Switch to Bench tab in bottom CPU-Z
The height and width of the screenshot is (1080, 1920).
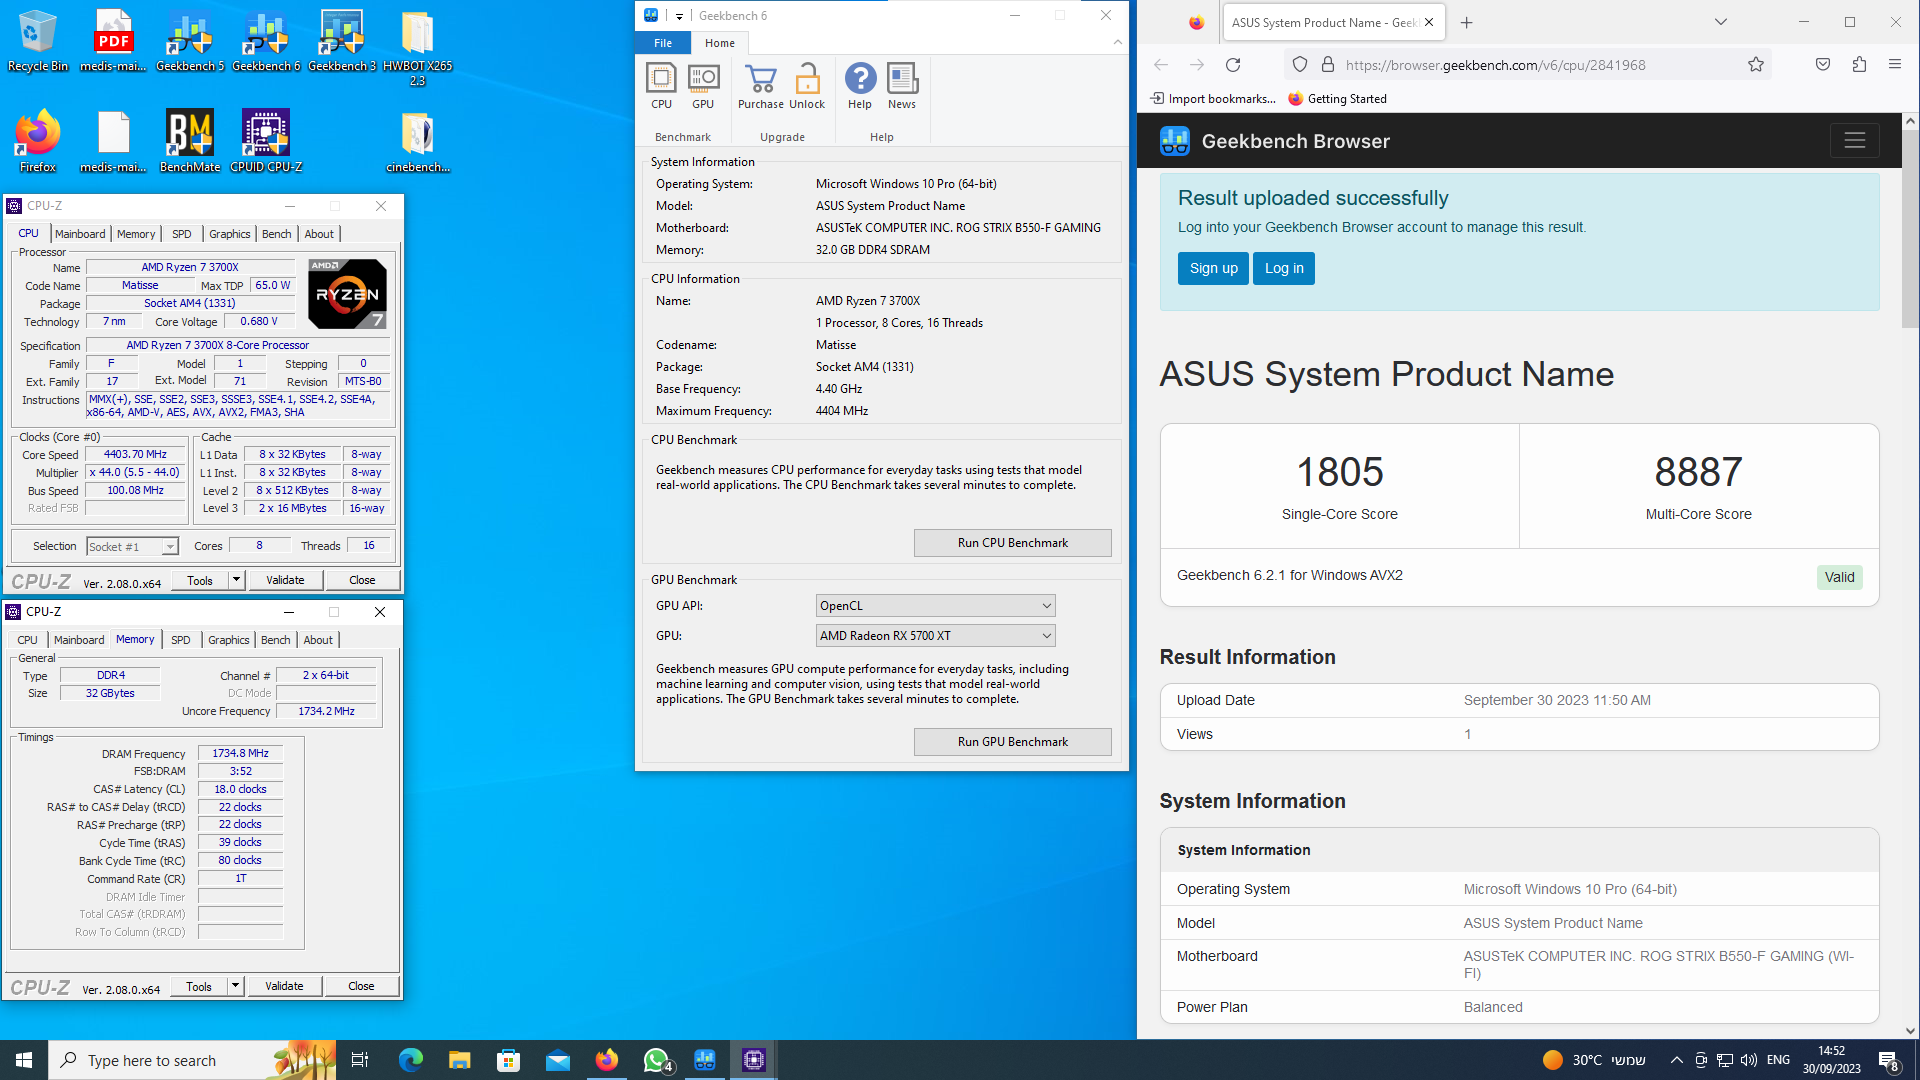(x=276, y=640)
